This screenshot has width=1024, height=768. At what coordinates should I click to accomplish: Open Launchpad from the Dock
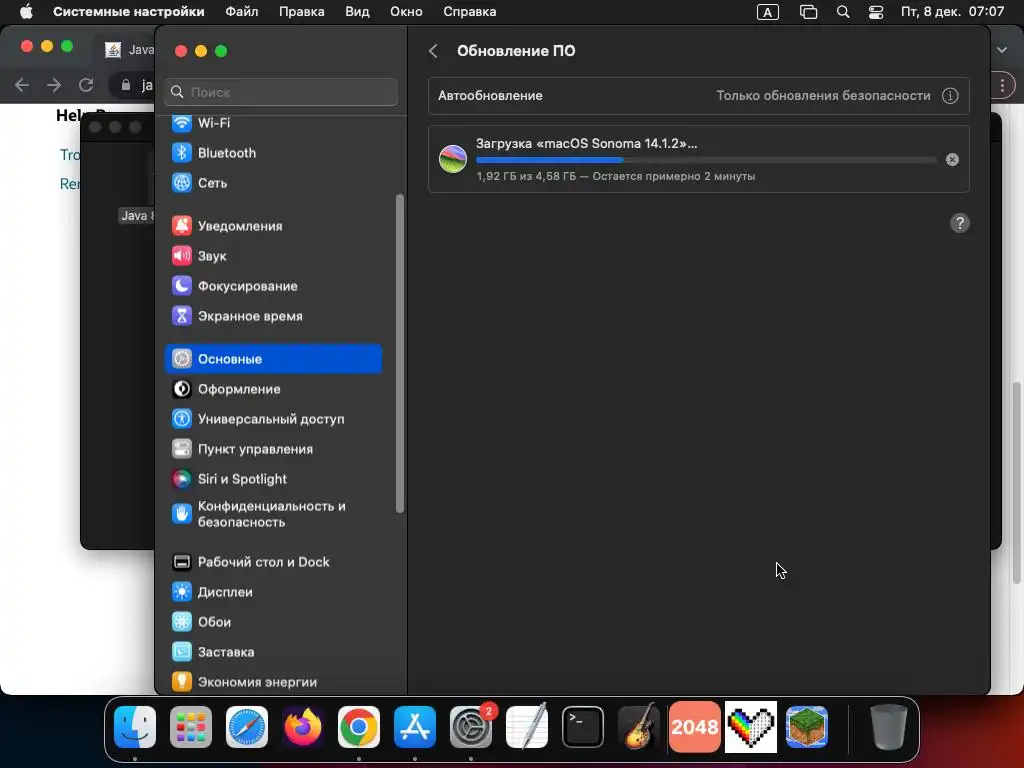click(x=191, y=727)
